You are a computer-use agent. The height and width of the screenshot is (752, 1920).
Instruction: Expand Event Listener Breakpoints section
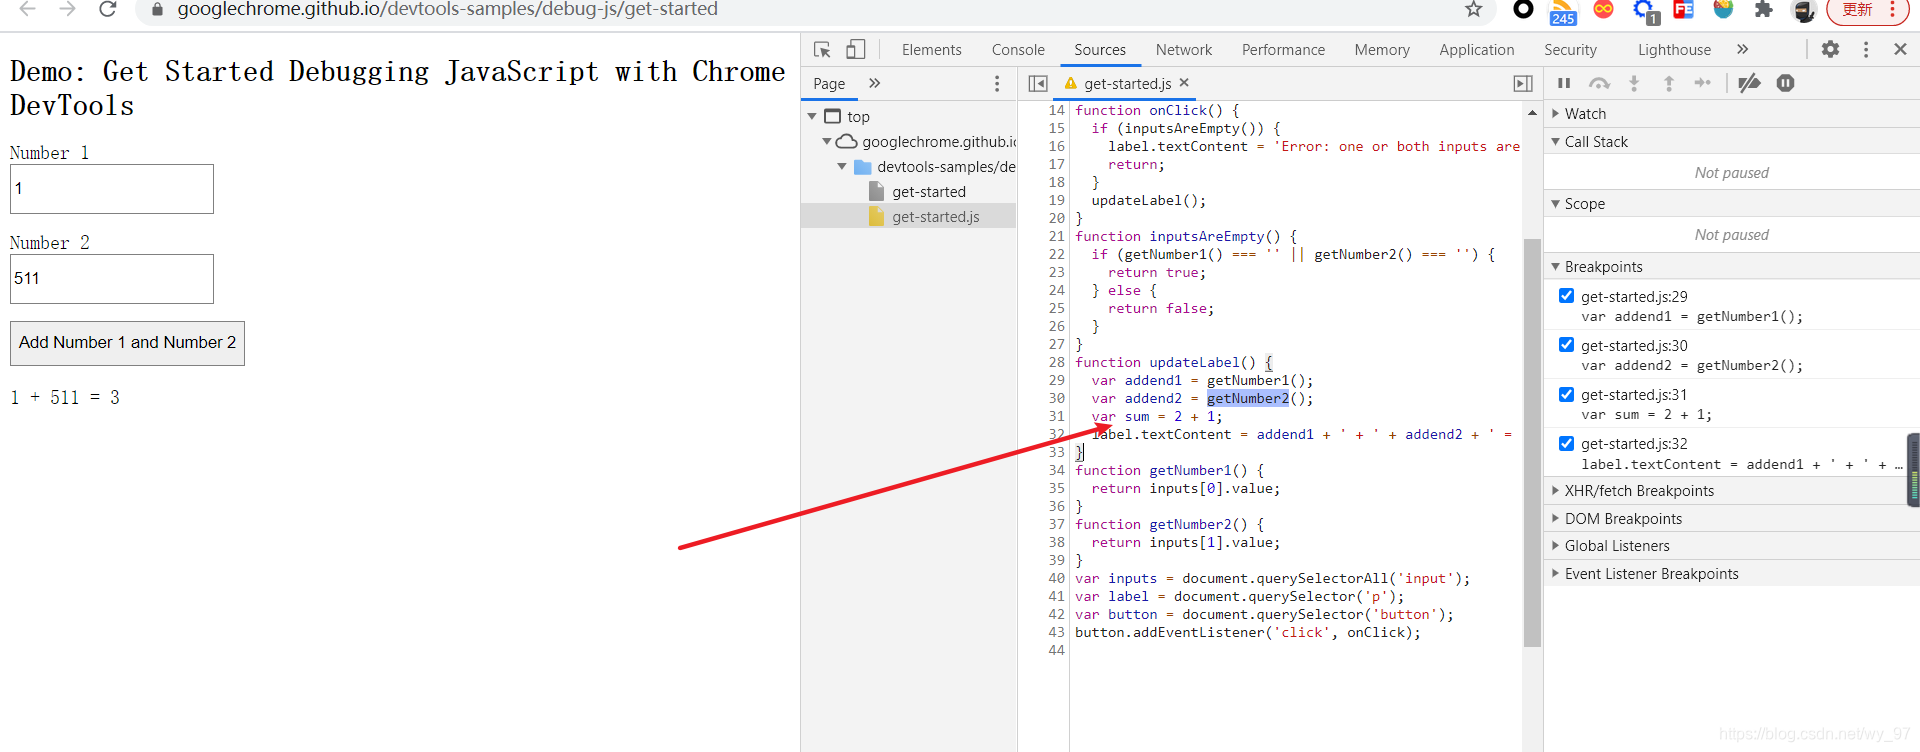[1731, 574]
